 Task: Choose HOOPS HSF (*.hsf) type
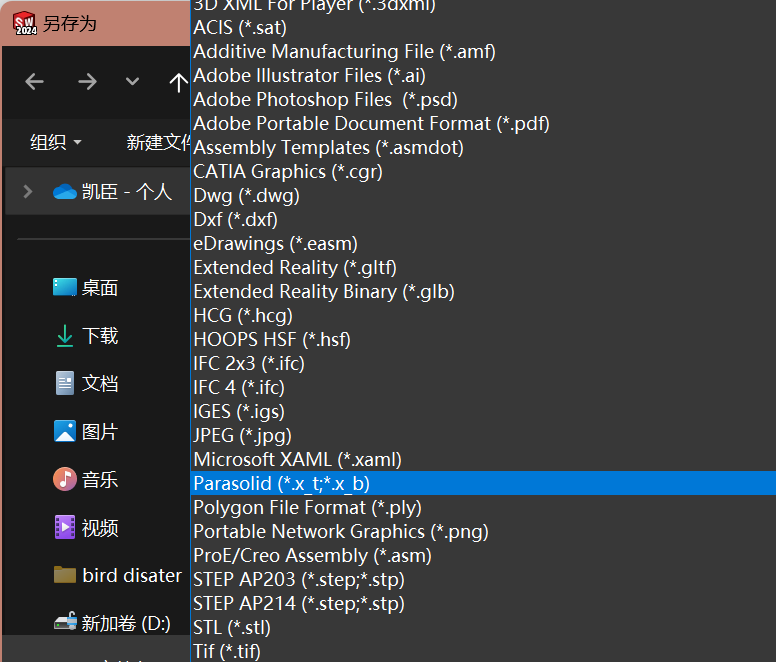[x=483, y=339]
